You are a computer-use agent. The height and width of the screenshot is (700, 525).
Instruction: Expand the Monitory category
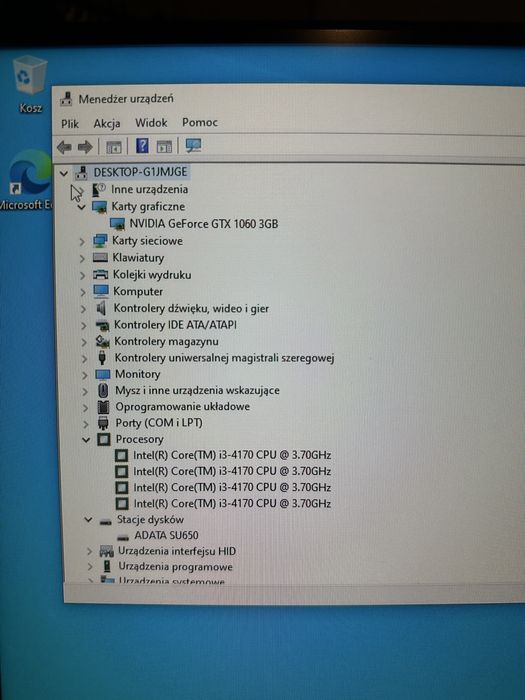85,375
